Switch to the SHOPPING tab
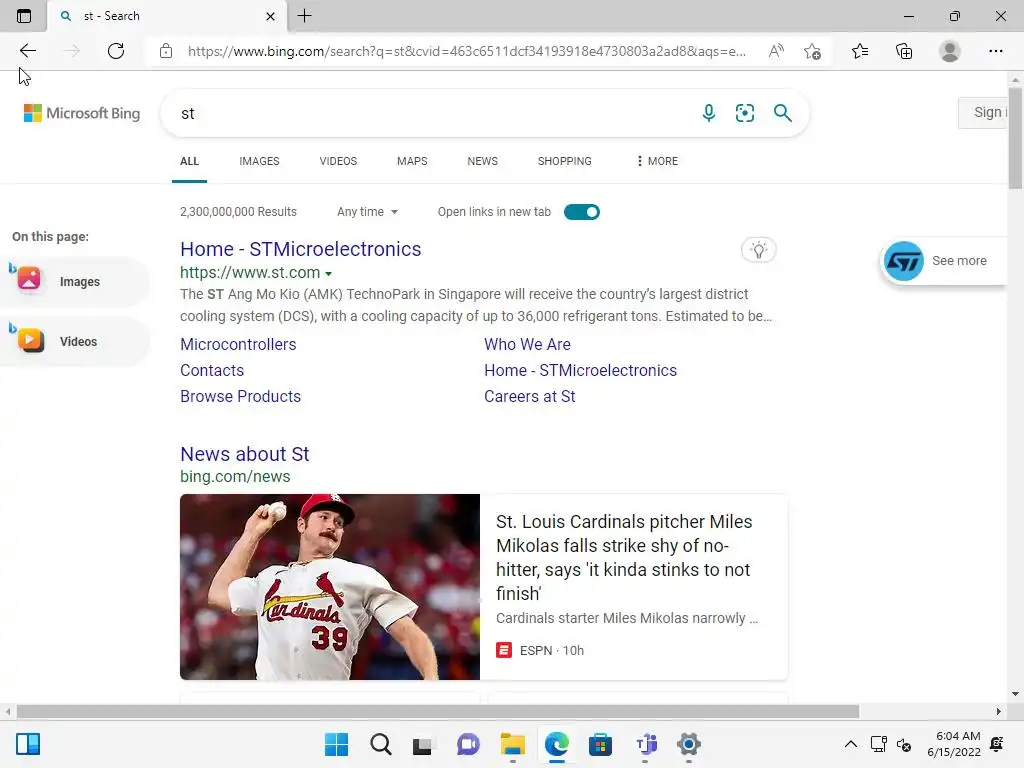The image size is (1024, 768). pyautogui.click(x=565, y=161)
